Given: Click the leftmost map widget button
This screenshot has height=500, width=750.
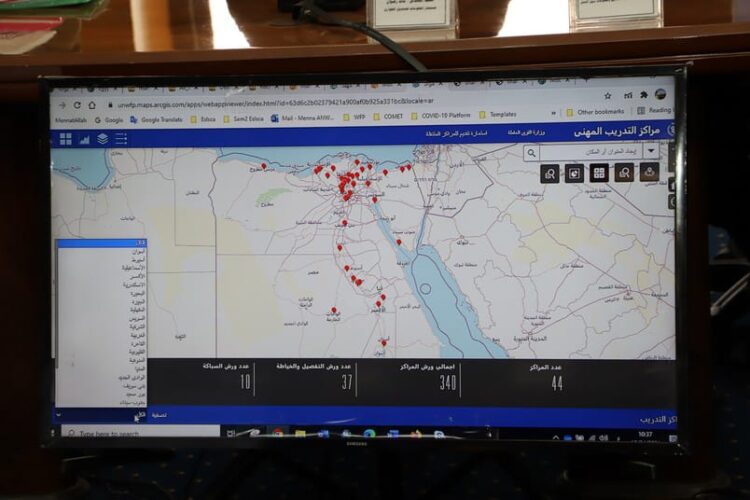Looking at the screenshot, I should (549, 174).
